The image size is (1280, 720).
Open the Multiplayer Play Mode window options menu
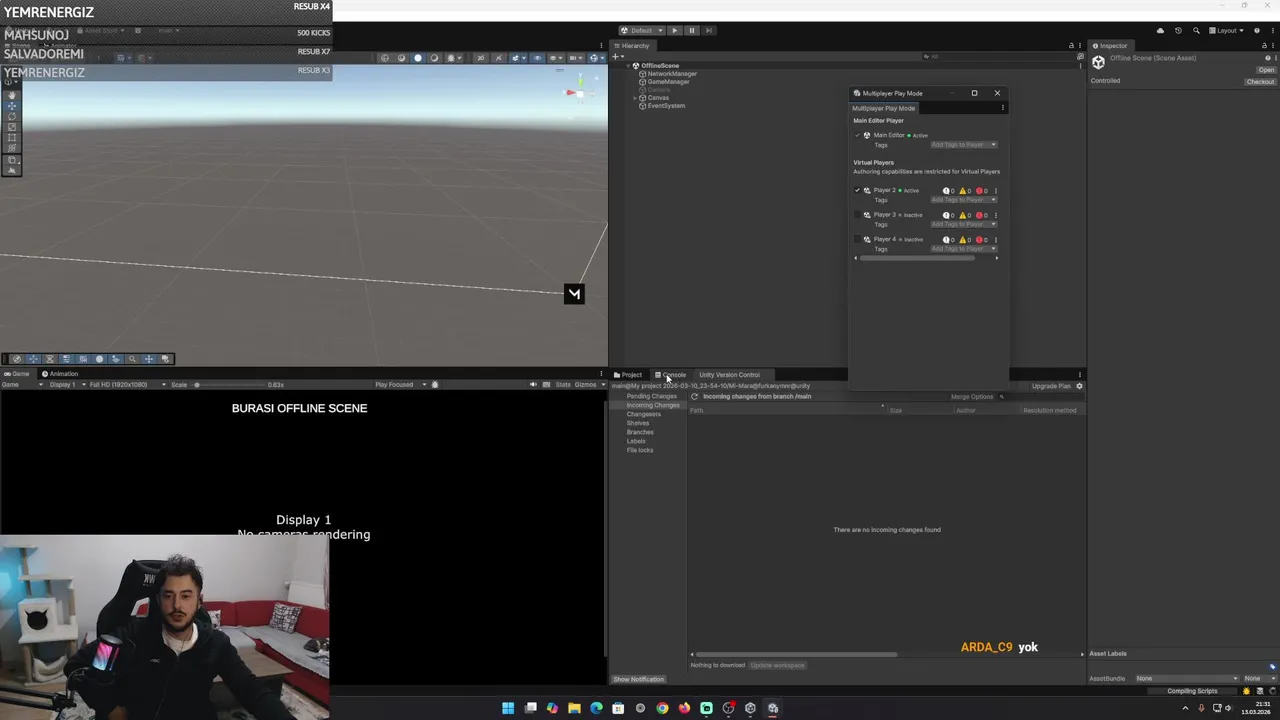pos(1002,108)
